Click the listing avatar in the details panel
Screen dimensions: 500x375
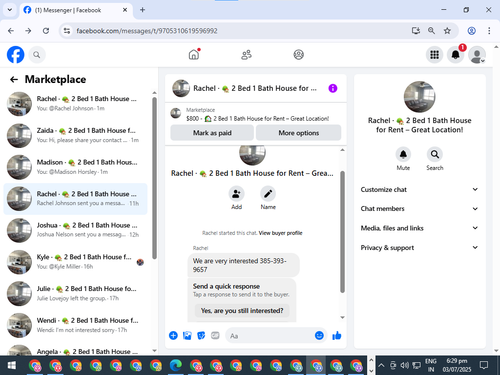[x=419, y=97]
